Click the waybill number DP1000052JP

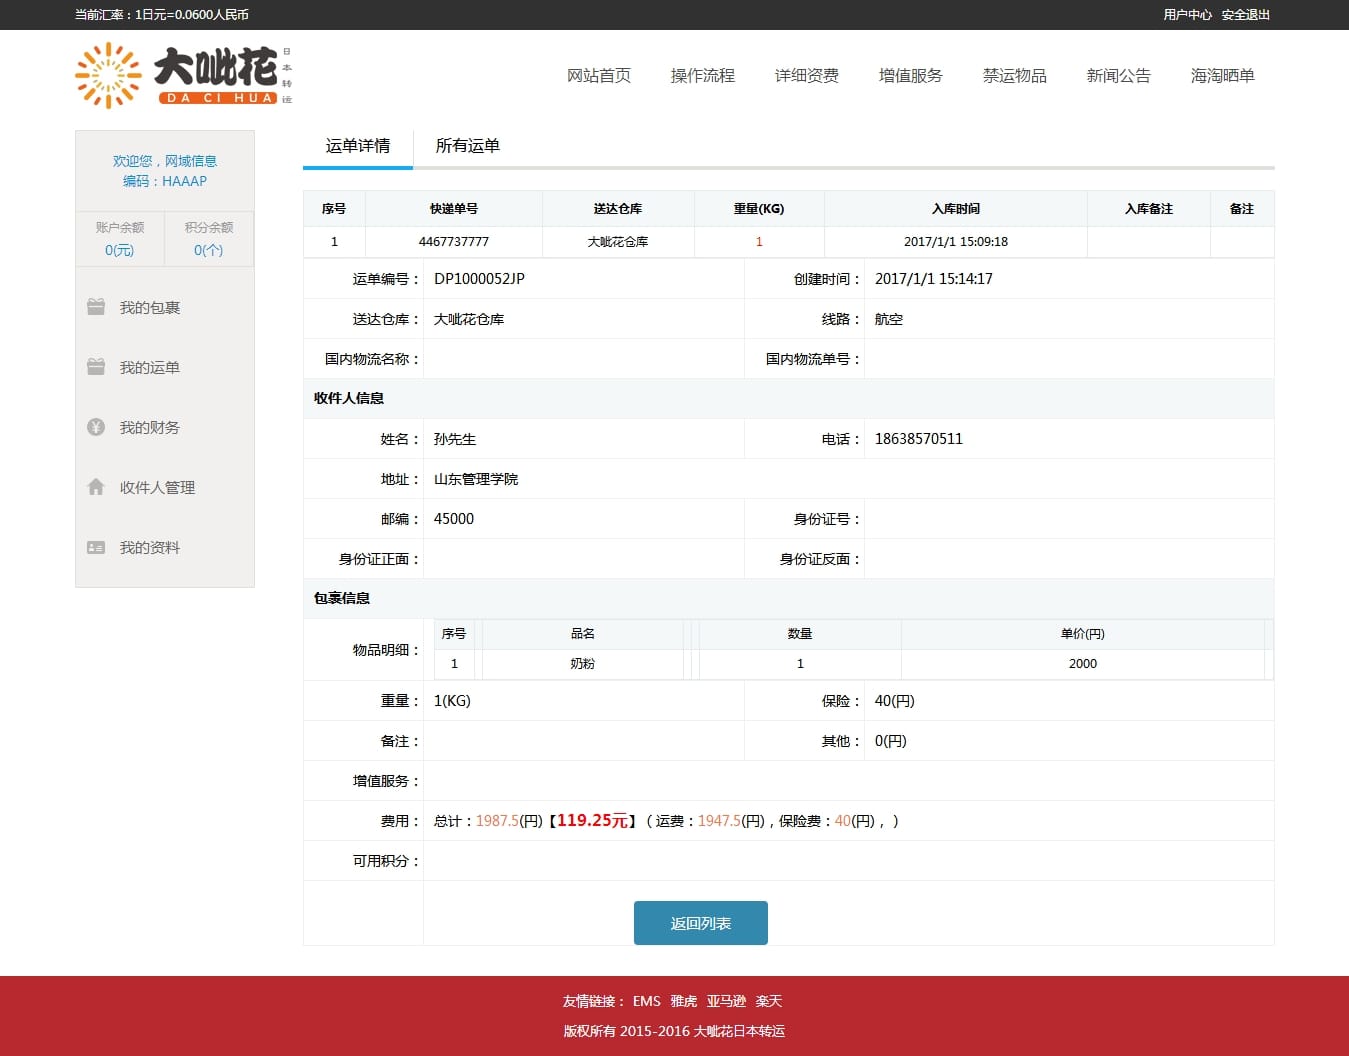(479, 279)
